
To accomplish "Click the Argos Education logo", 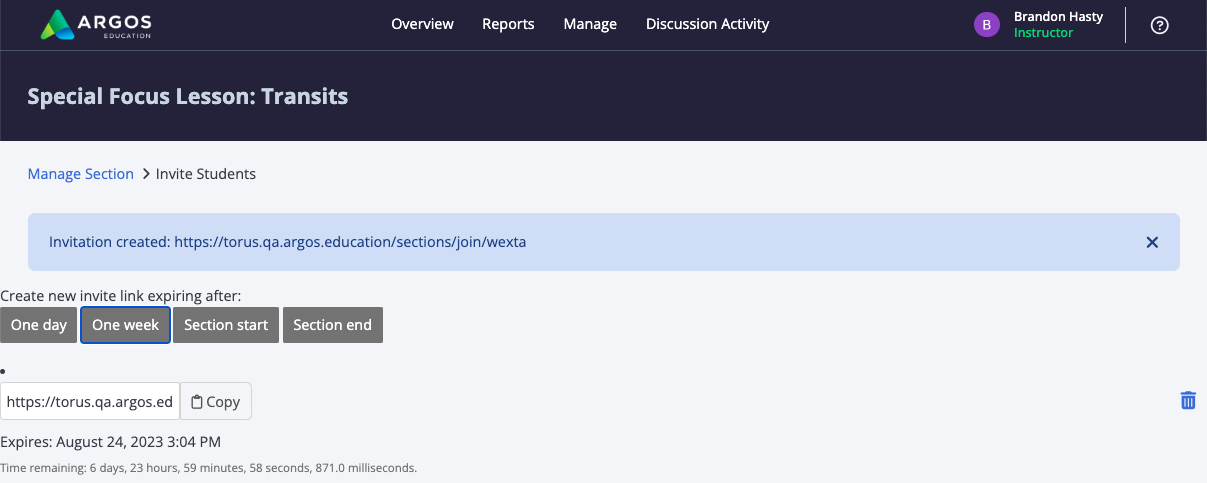I will pos(96,24).
